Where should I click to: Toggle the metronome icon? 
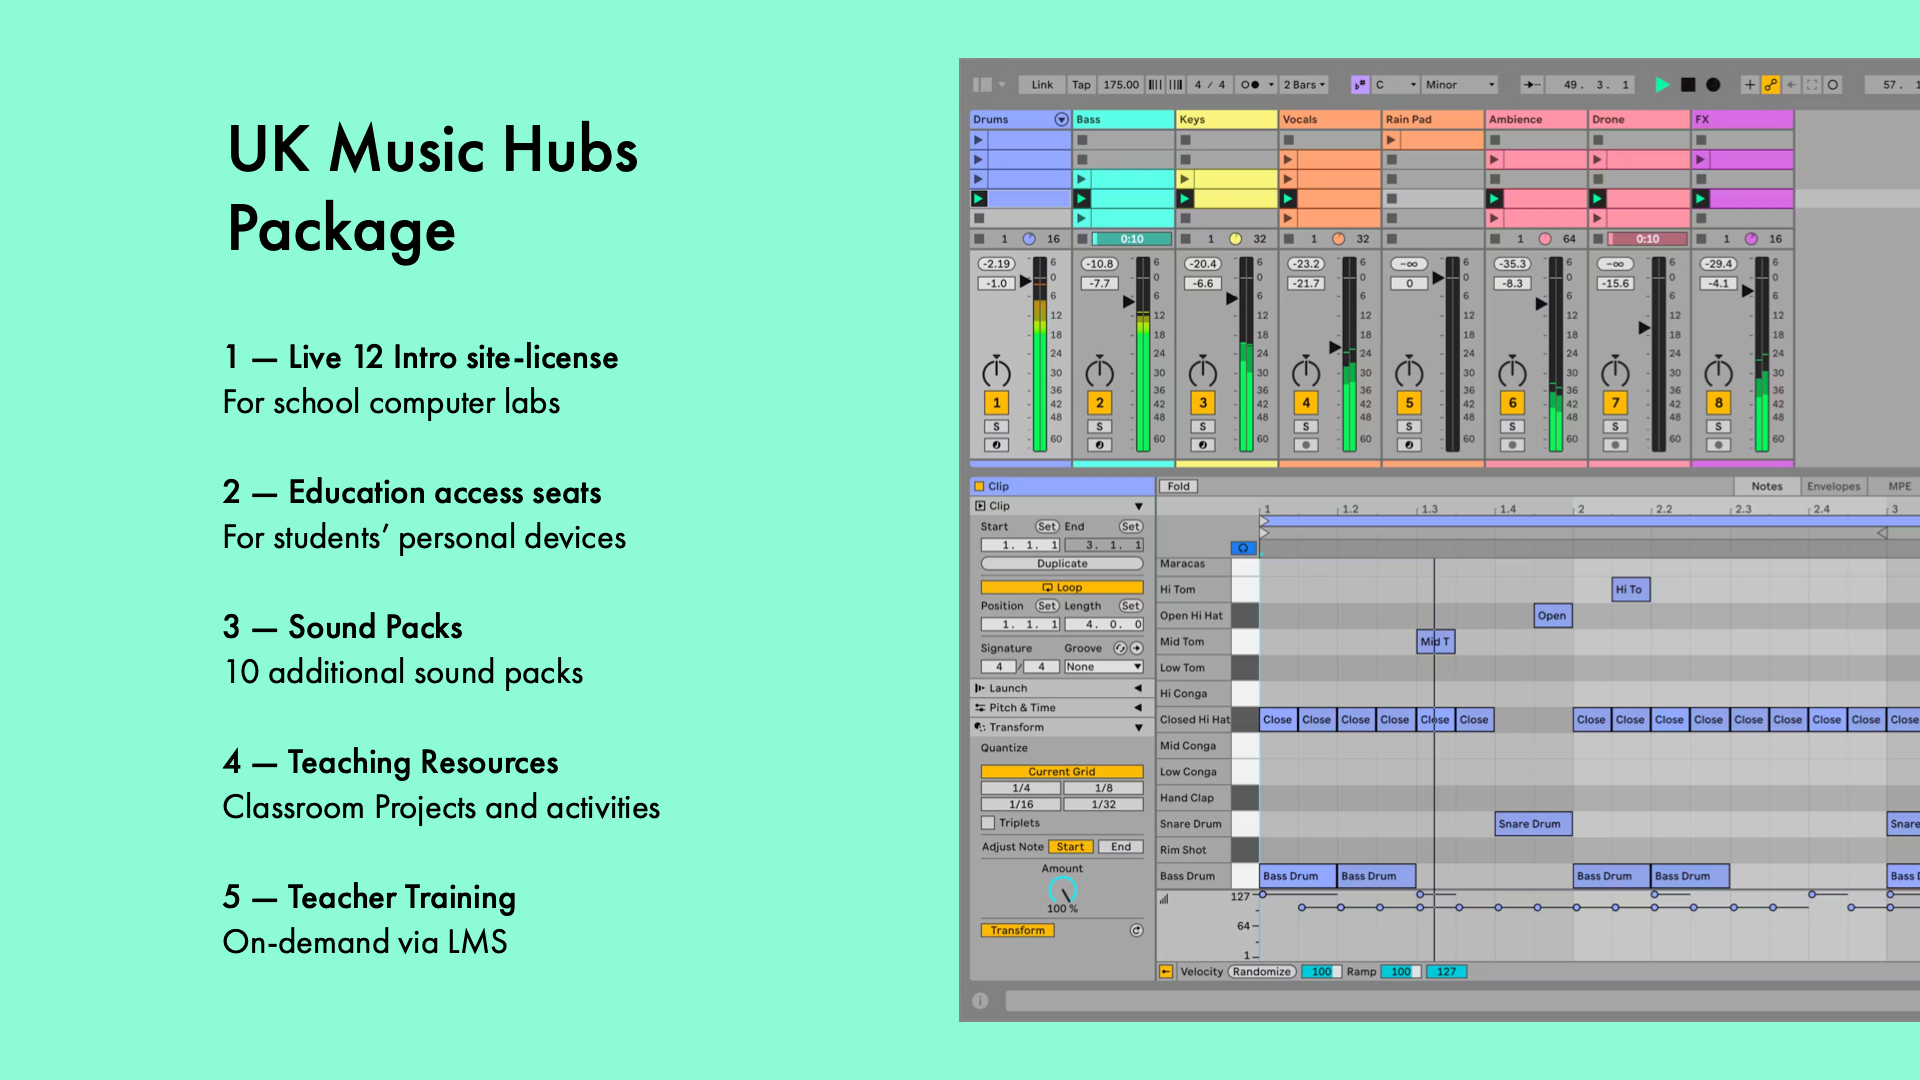(x=1250, y=85)
